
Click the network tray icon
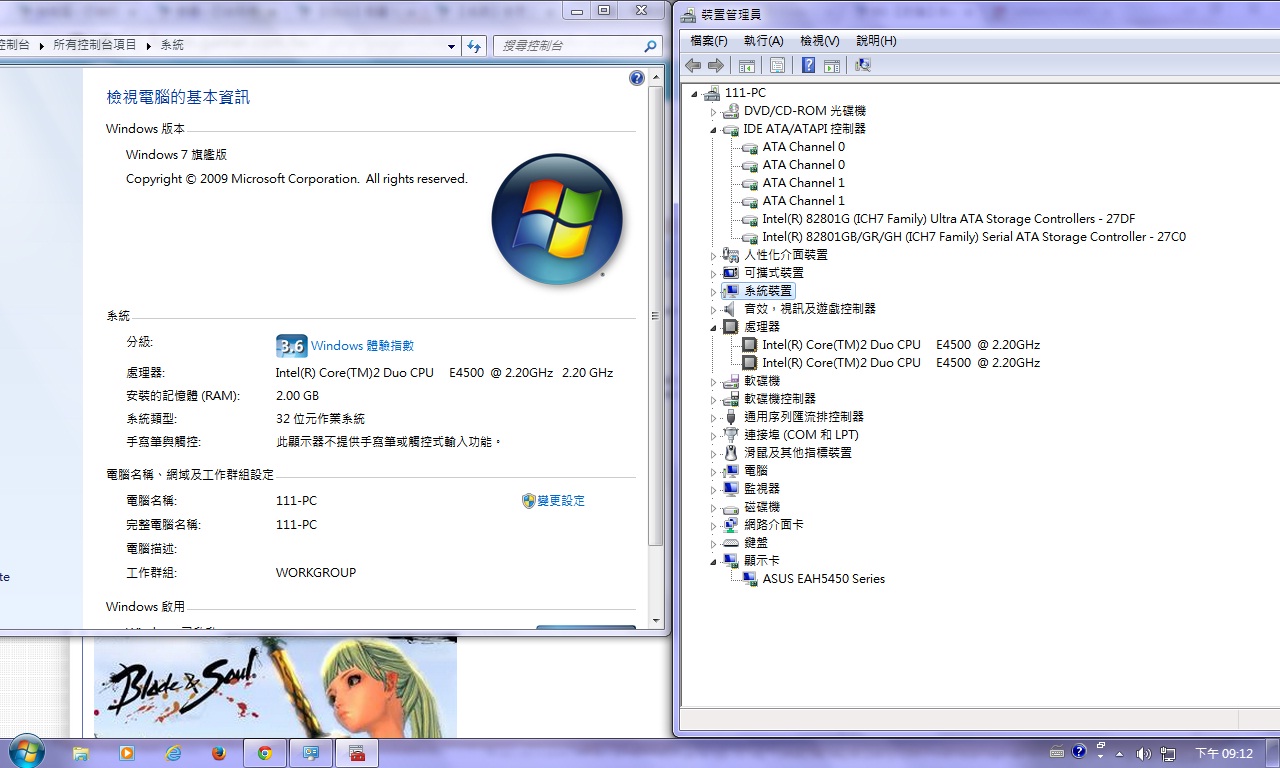1167,753
